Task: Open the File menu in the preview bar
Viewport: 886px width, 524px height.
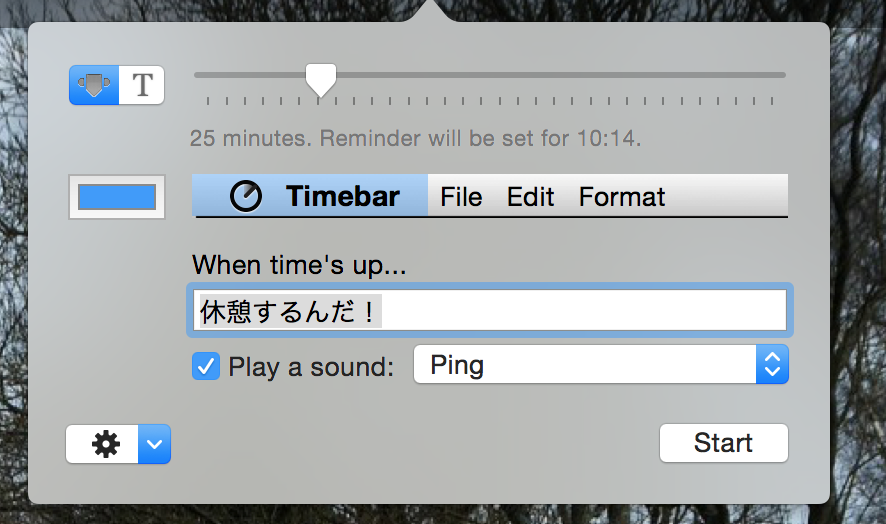Action: pyautogui.click(x=461, y=197)
